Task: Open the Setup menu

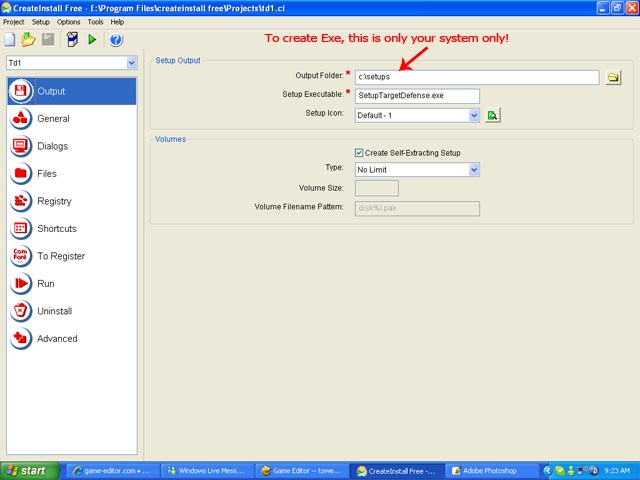Action: 41,22
